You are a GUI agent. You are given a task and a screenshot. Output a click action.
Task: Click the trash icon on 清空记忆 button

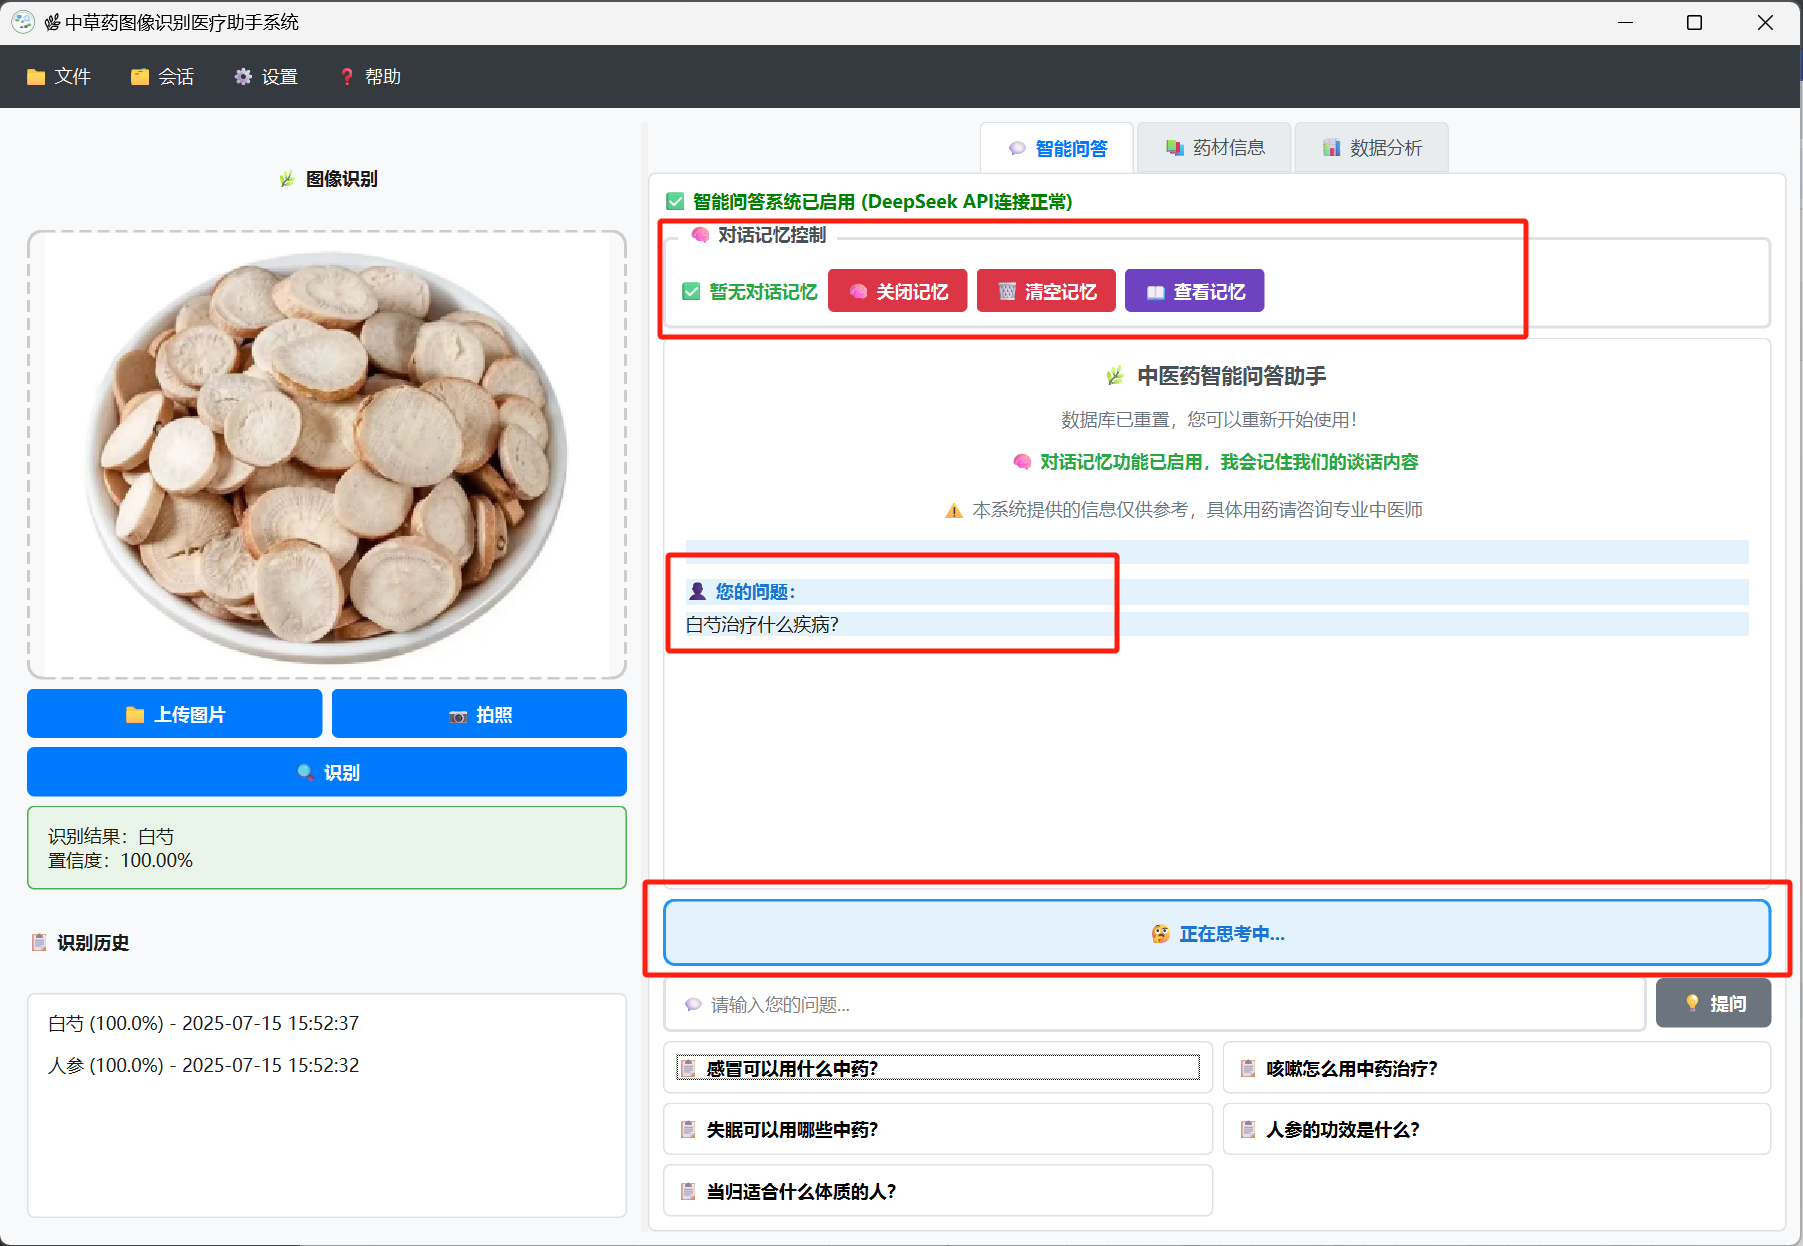click(1007, 291)
